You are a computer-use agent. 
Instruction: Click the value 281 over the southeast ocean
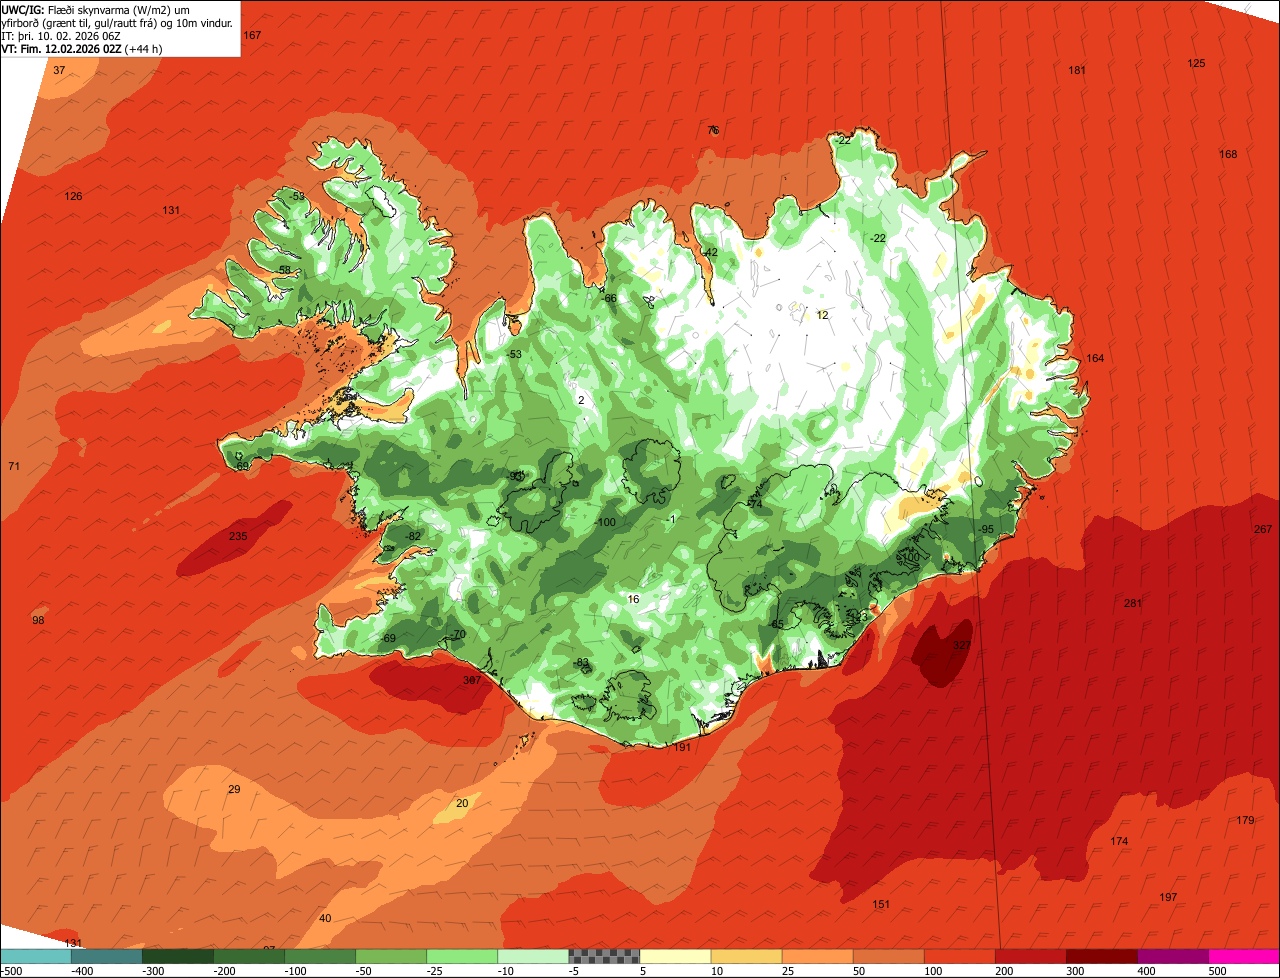pyautogui.click(x=1133, y=603)
